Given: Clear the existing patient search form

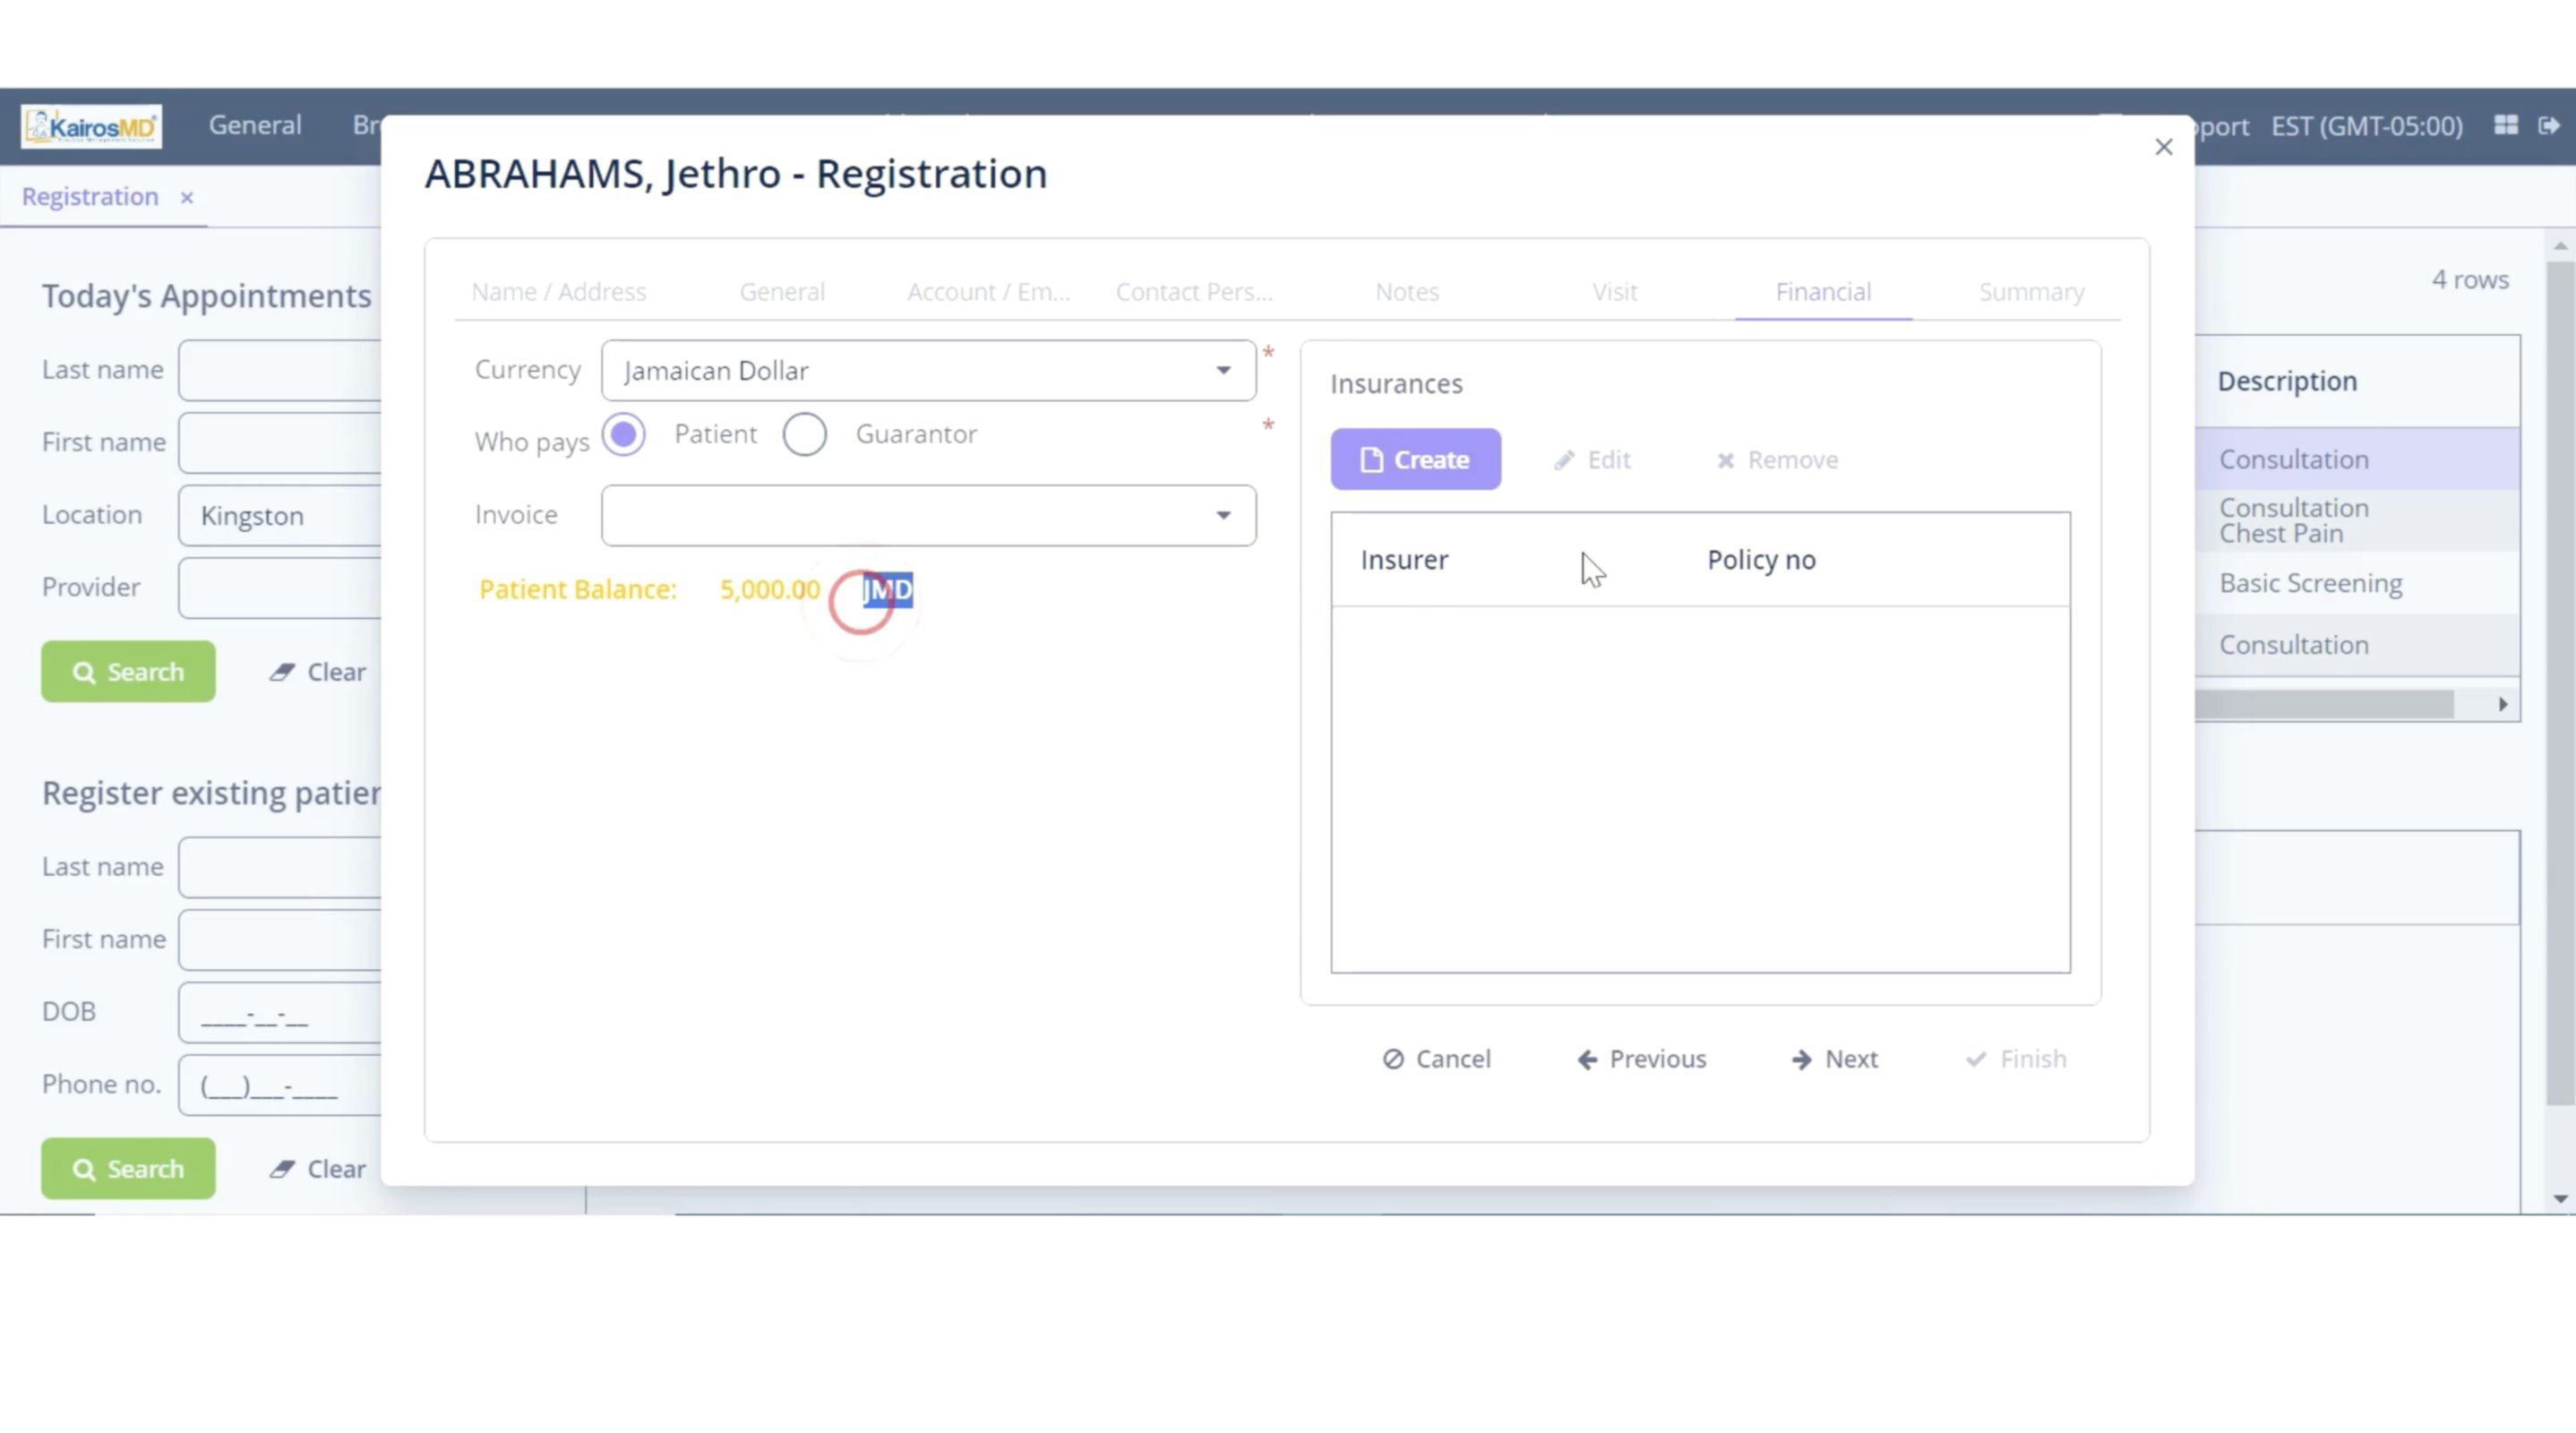Looking at the screenshot, I should coord(317,1168).
